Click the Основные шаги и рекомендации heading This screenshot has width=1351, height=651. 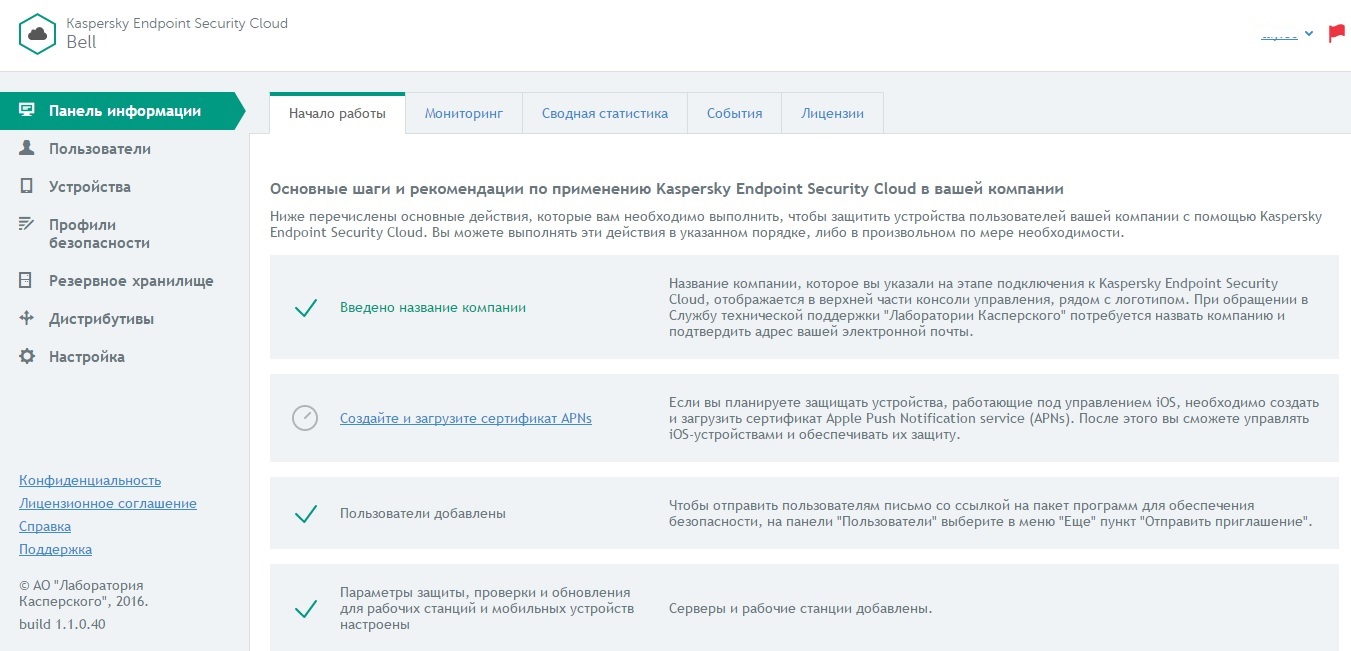(667, 188)
